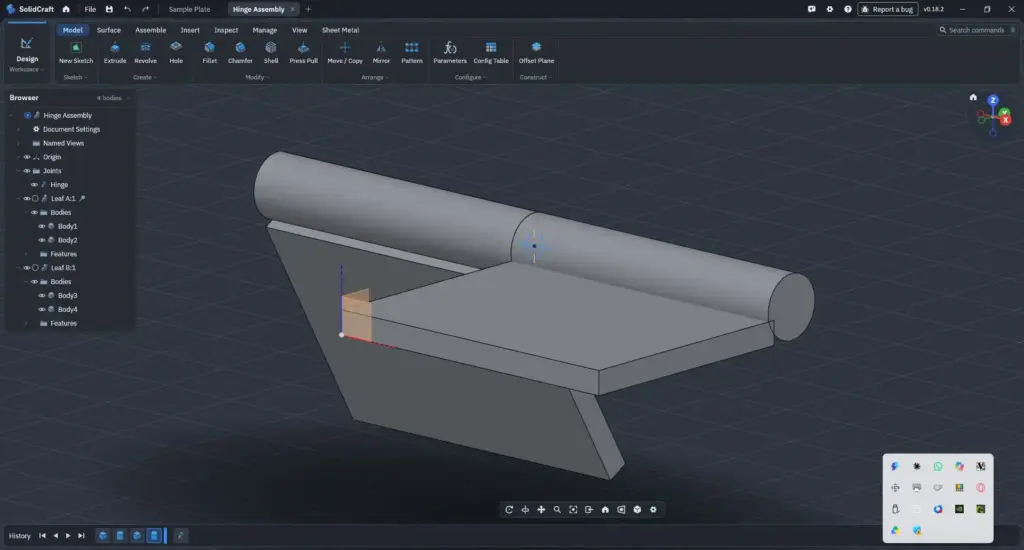Activate Leaf A:1 with its radio circle
The height and width of the screenshot is (550, 1024).
click(x=35, y=199)
